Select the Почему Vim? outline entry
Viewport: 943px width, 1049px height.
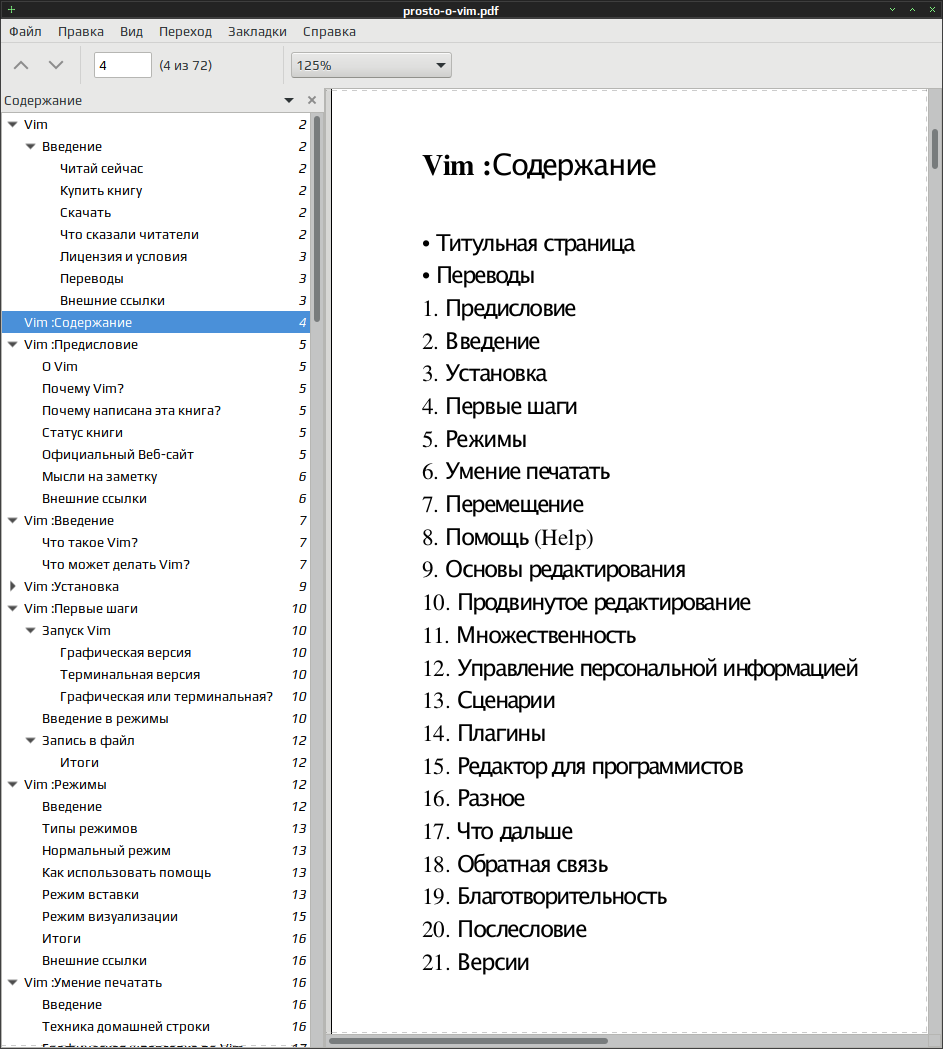(x=83, y=389)
